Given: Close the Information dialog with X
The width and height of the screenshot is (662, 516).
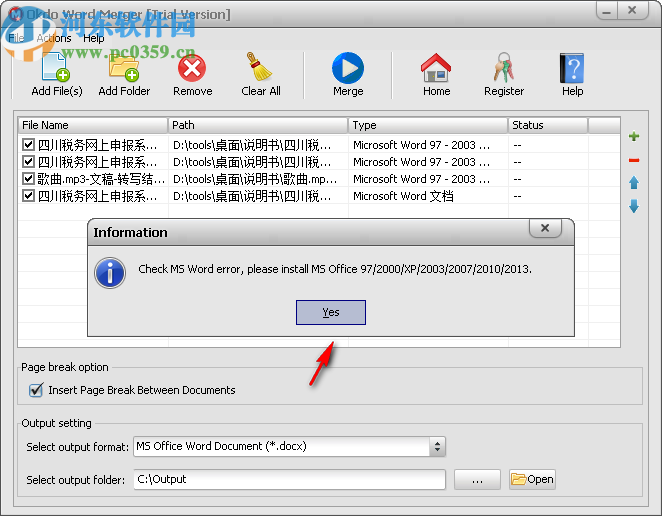Looking at the screenshot, I should pyautogui.click(x=545, y=228).
